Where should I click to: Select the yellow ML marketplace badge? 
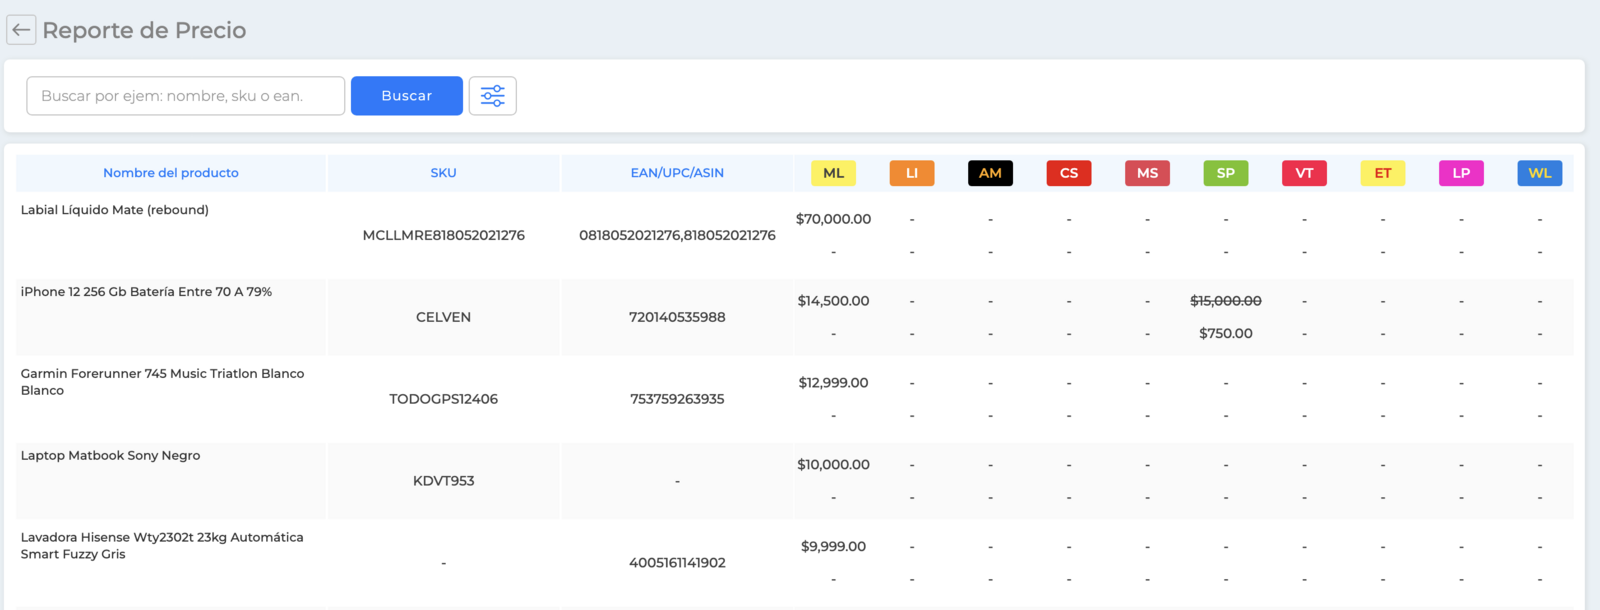[834, 173]
